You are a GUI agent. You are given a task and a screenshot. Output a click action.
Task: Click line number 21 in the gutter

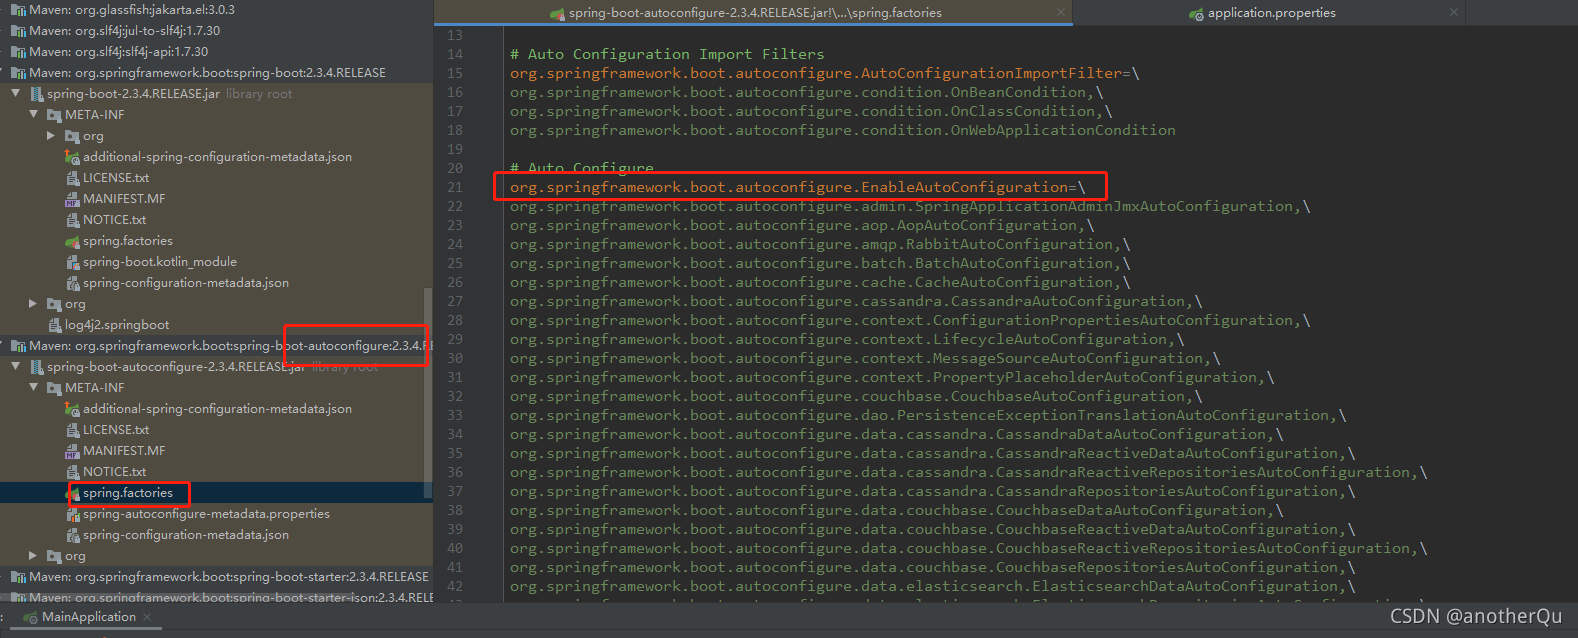455,187
